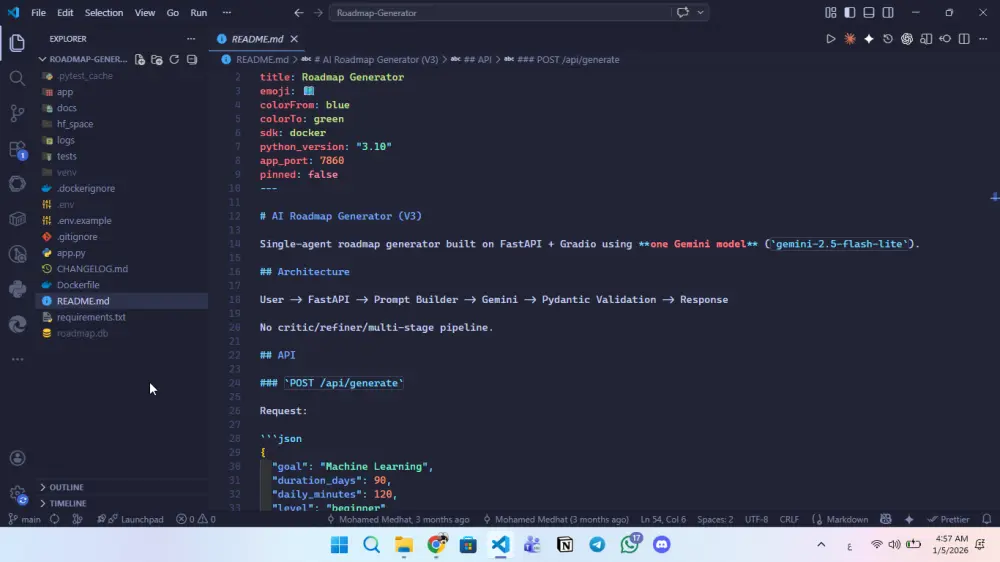The width and height of the screenshot is (1000, 562).
Task: Click the main branch in status bar
Action: pos(24,519)
